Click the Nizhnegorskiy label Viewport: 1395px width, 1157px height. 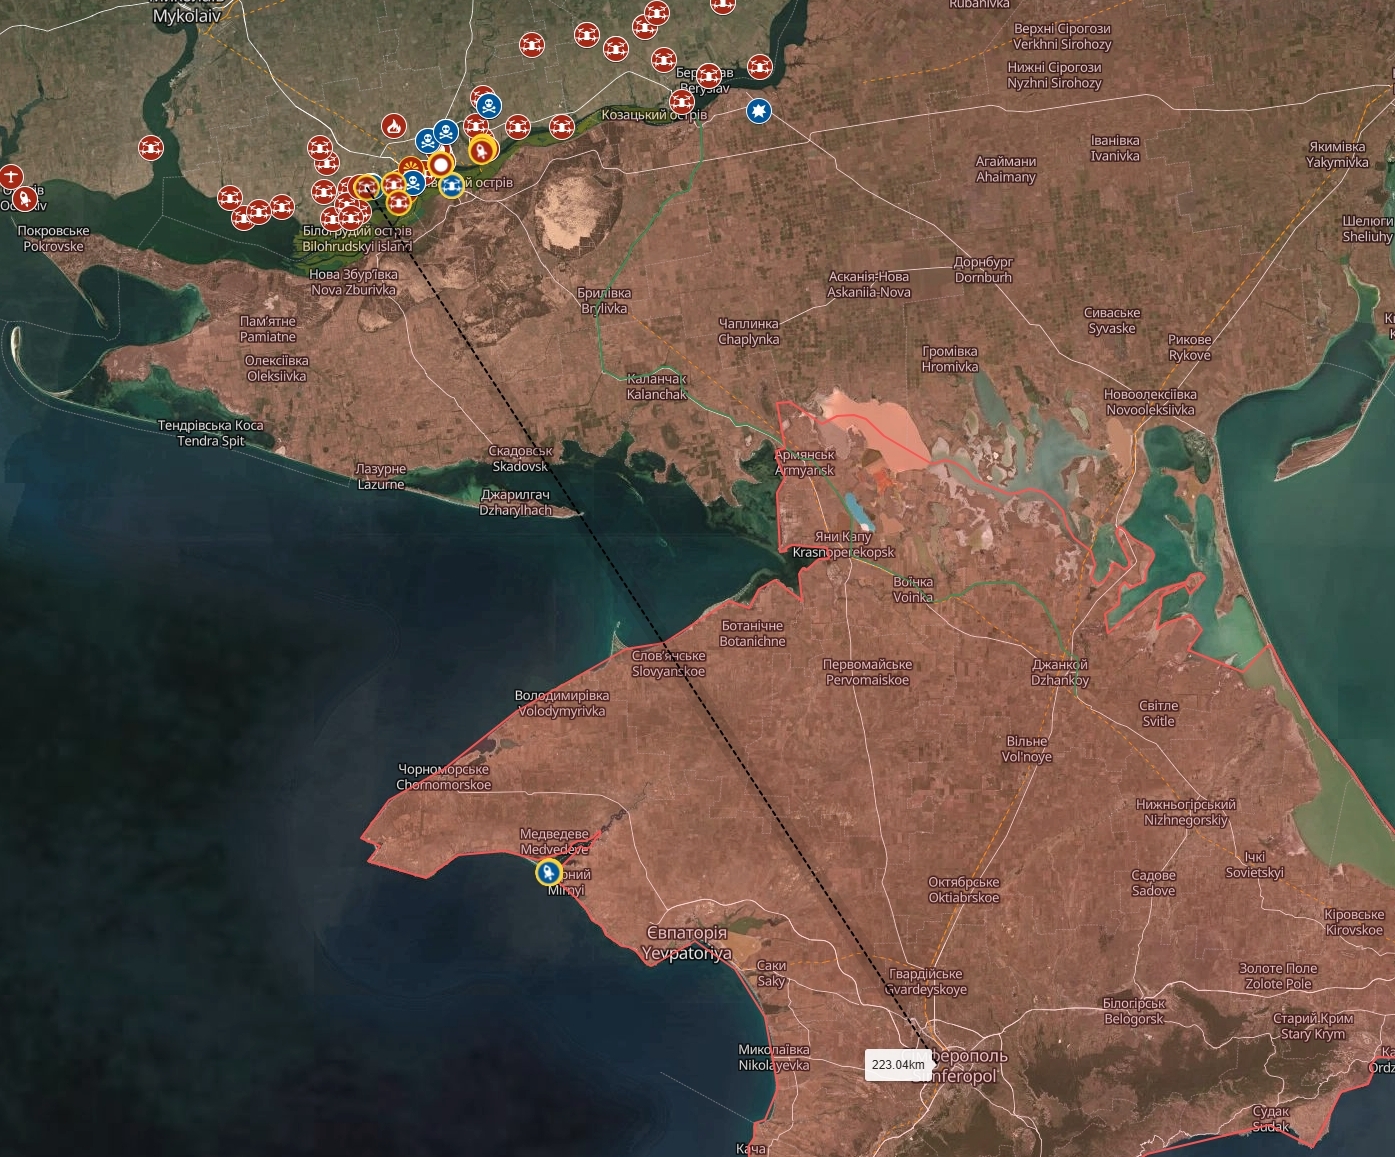[x=1186, y=812]
